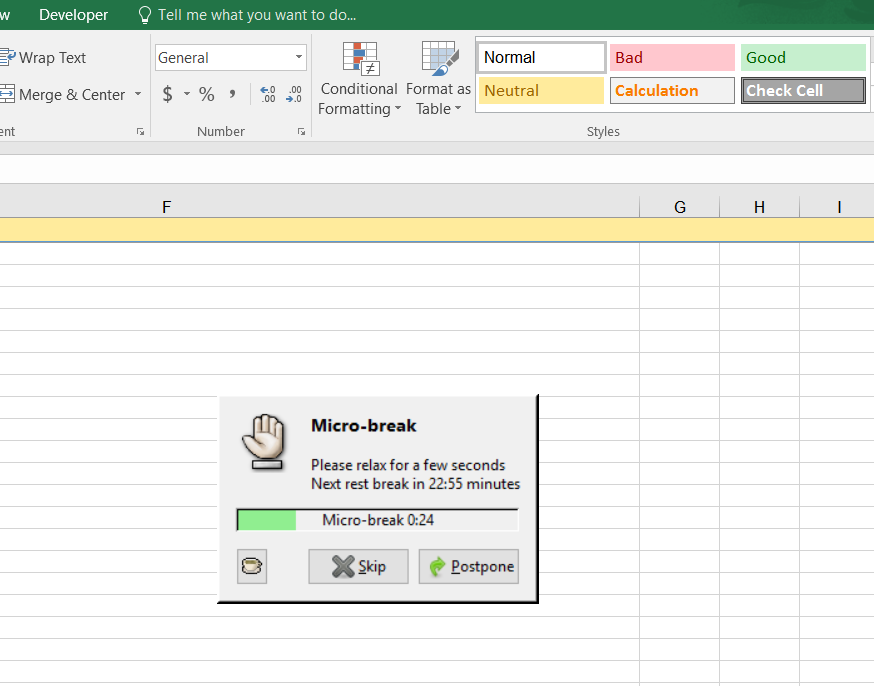
Task: Apply Accounting Number Format dollar icon
Action: (167, 94)
